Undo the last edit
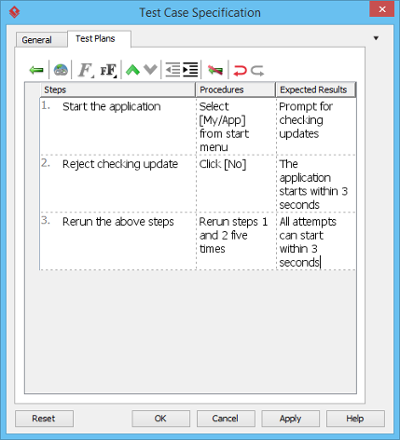400x440 pixels. tap(240, 70)
